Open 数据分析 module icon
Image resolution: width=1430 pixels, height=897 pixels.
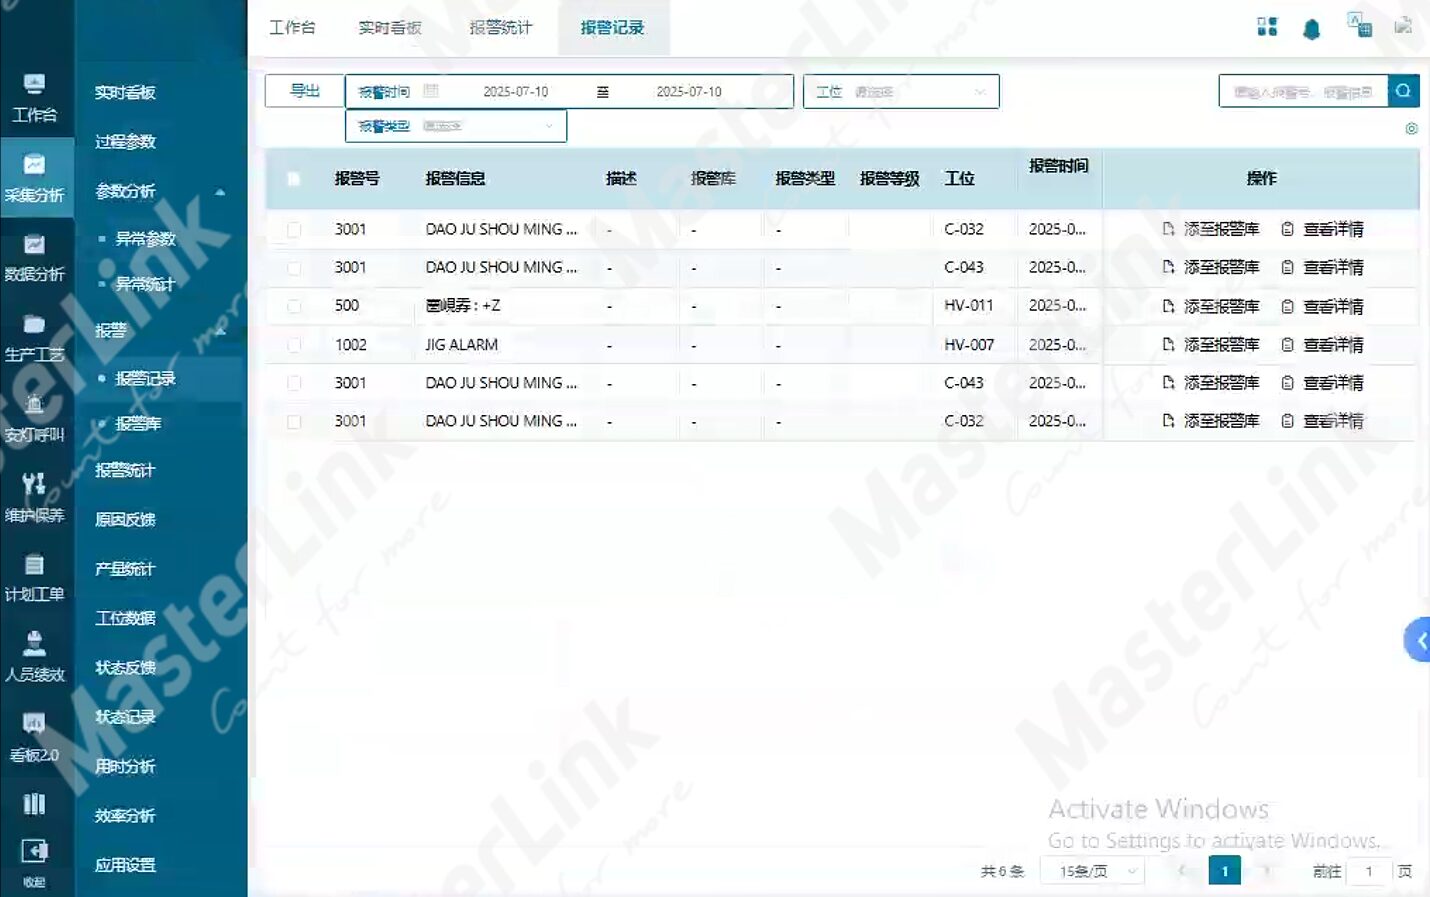[x=34, y=245]
